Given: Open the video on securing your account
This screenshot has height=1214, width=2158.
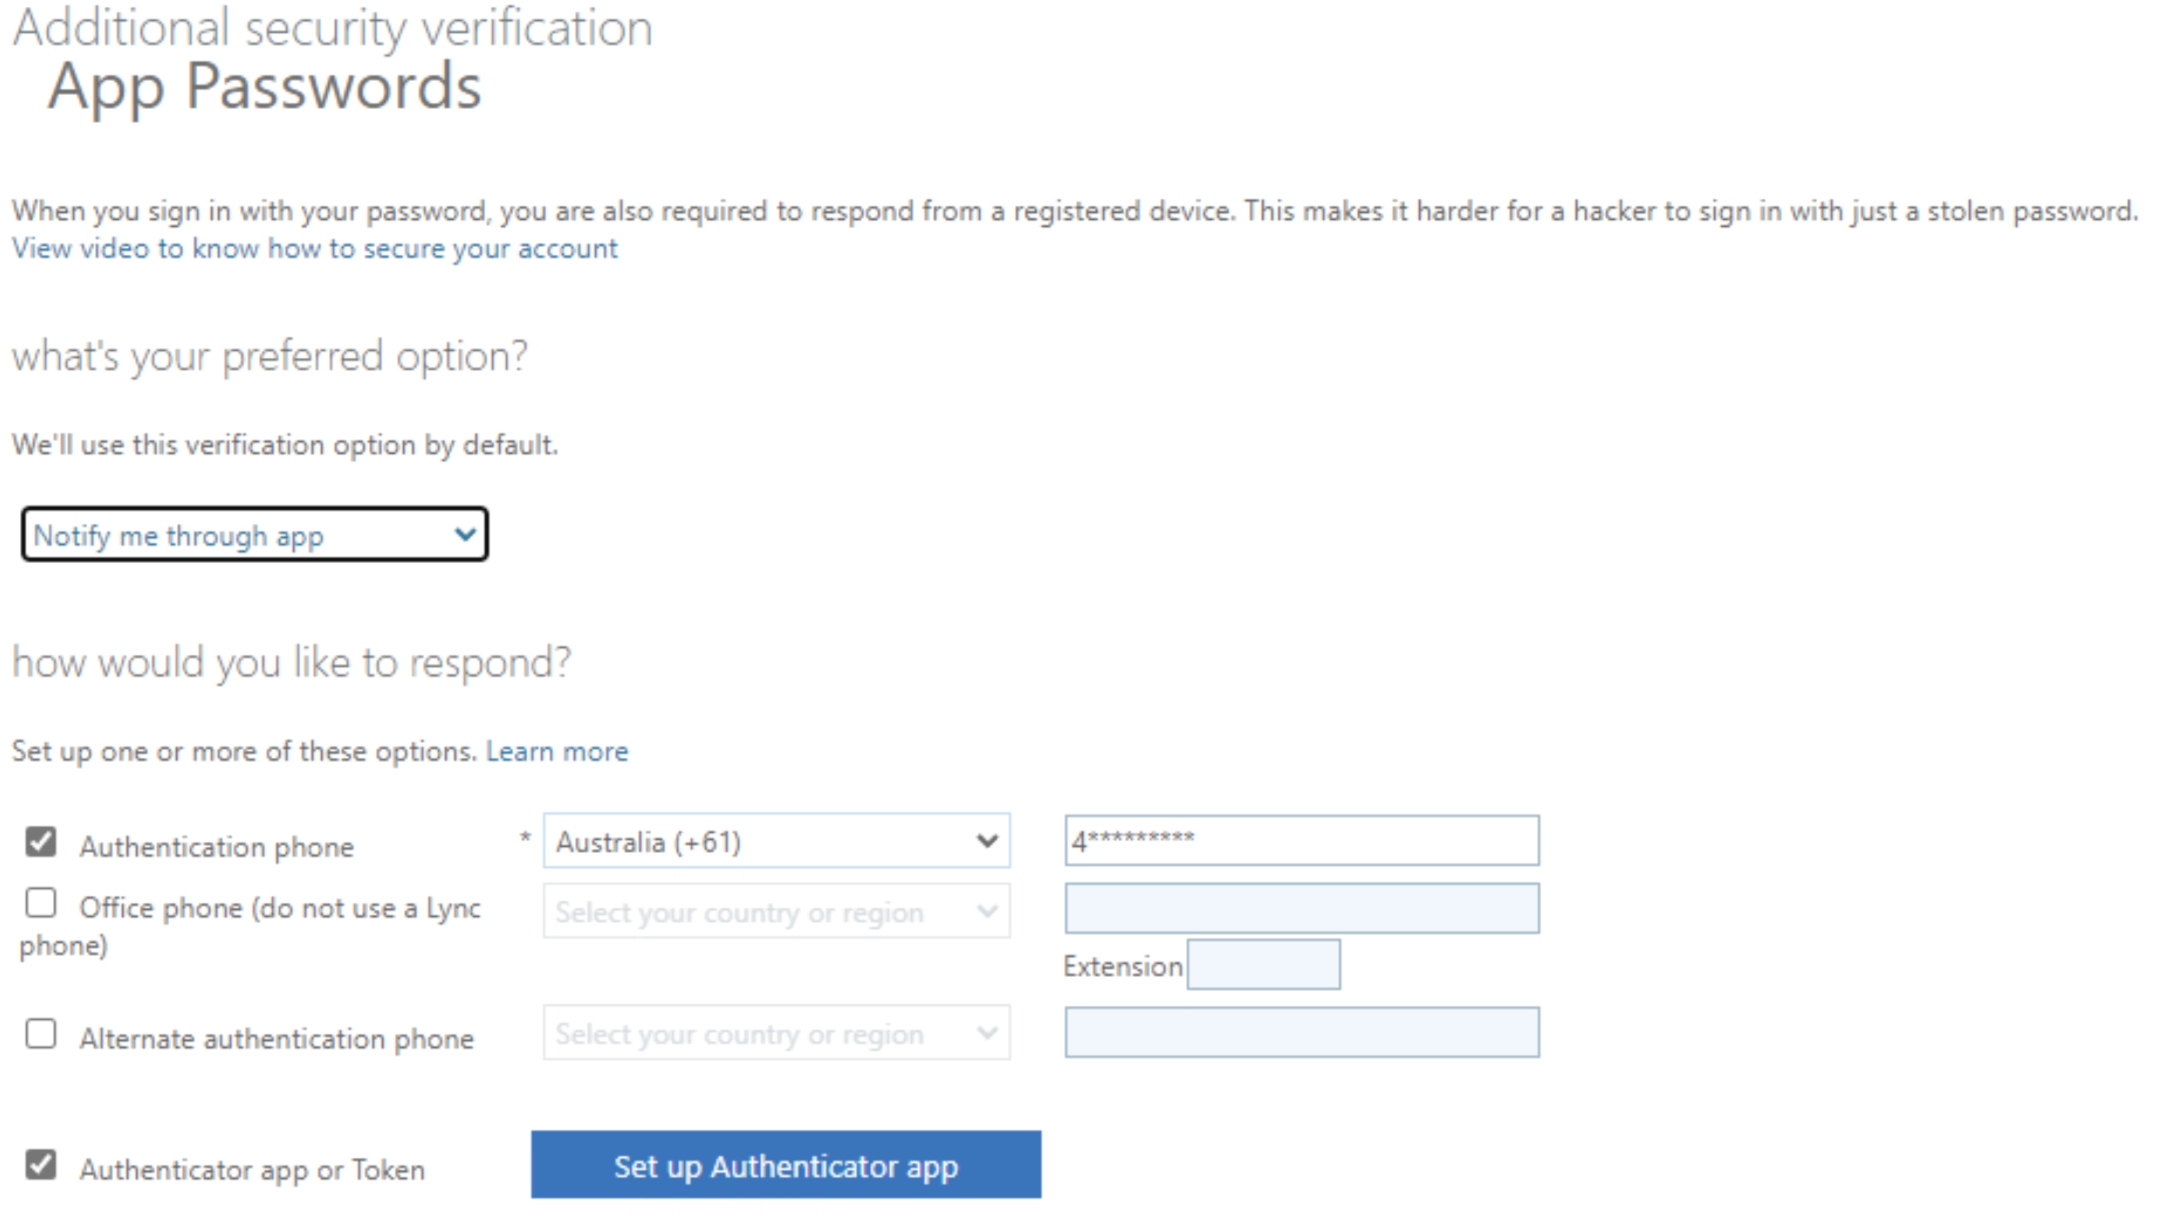Looking at the screenshot, I should point(313,248).
